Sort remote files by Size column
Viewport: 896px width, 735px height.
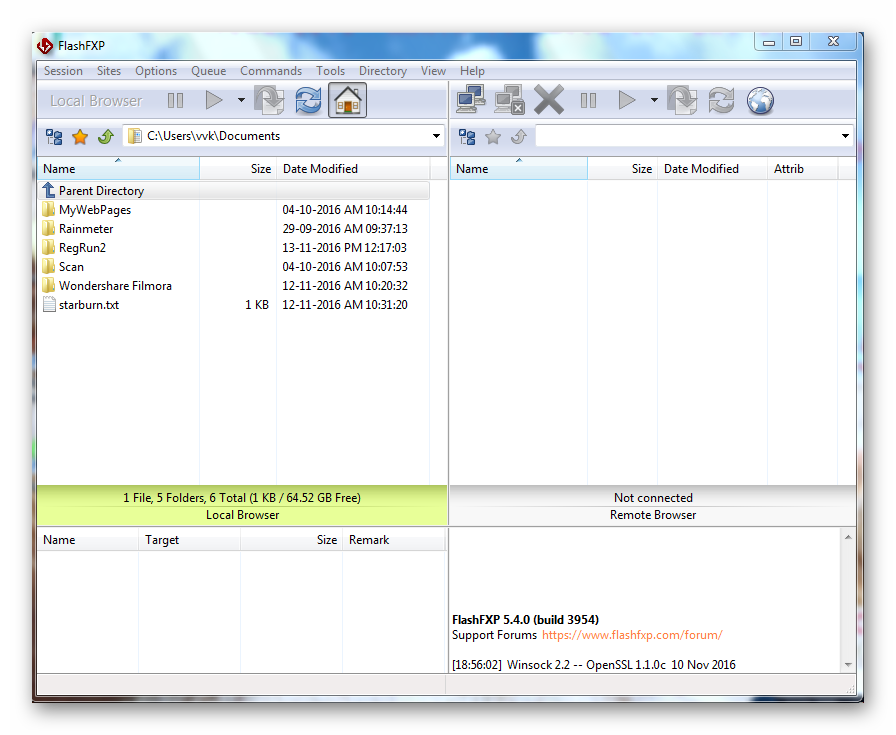(622, 169)
